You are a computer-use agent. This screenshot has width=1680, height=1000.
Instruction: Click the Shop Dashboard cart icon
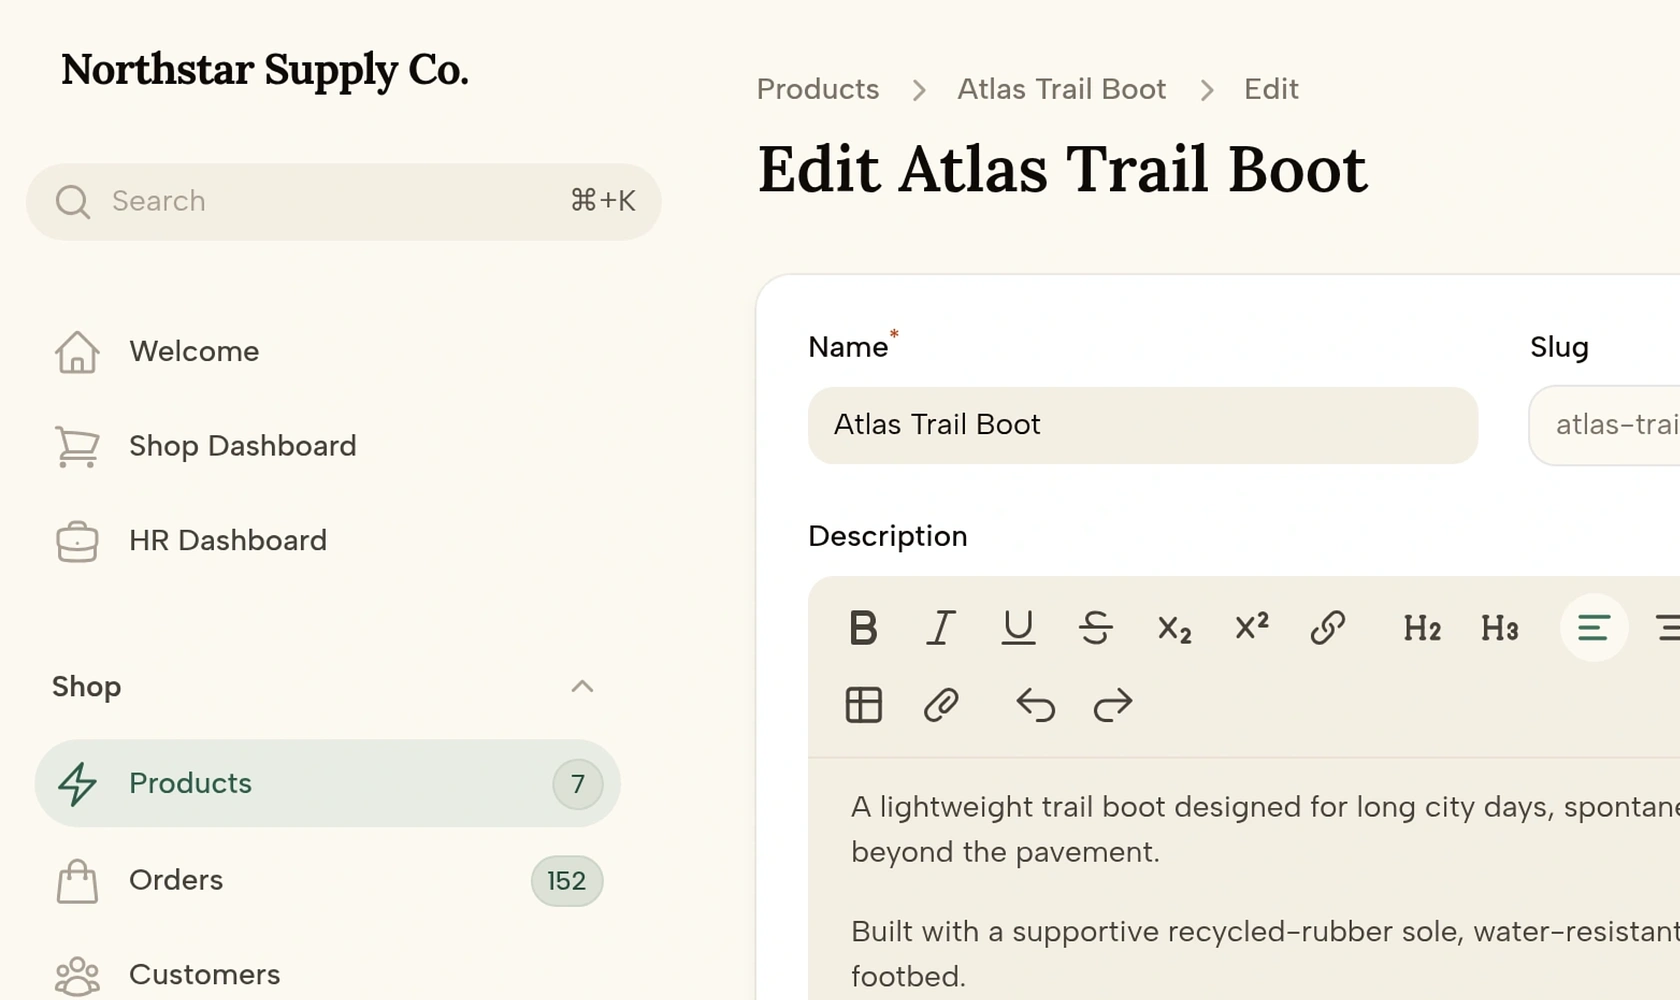[x=77, y=446]
